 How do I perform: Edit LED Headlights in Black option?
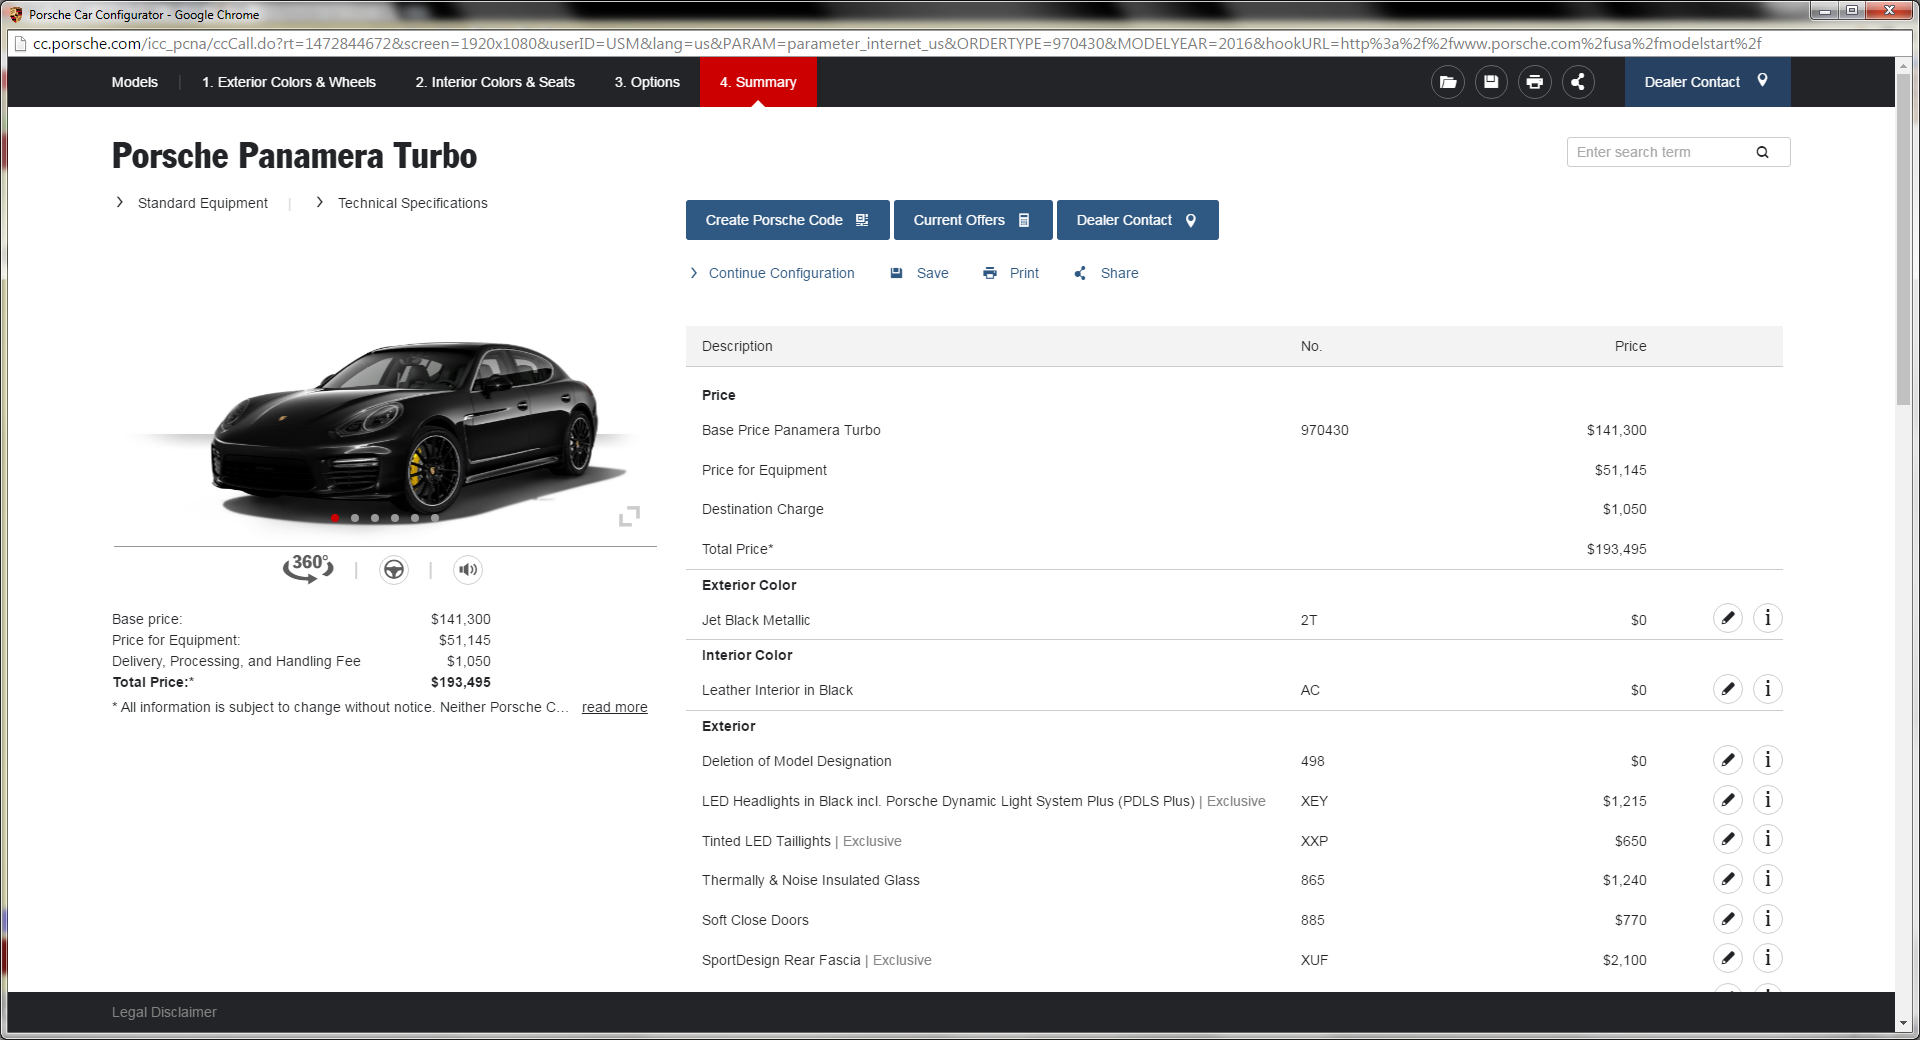tap(1727, 800)
